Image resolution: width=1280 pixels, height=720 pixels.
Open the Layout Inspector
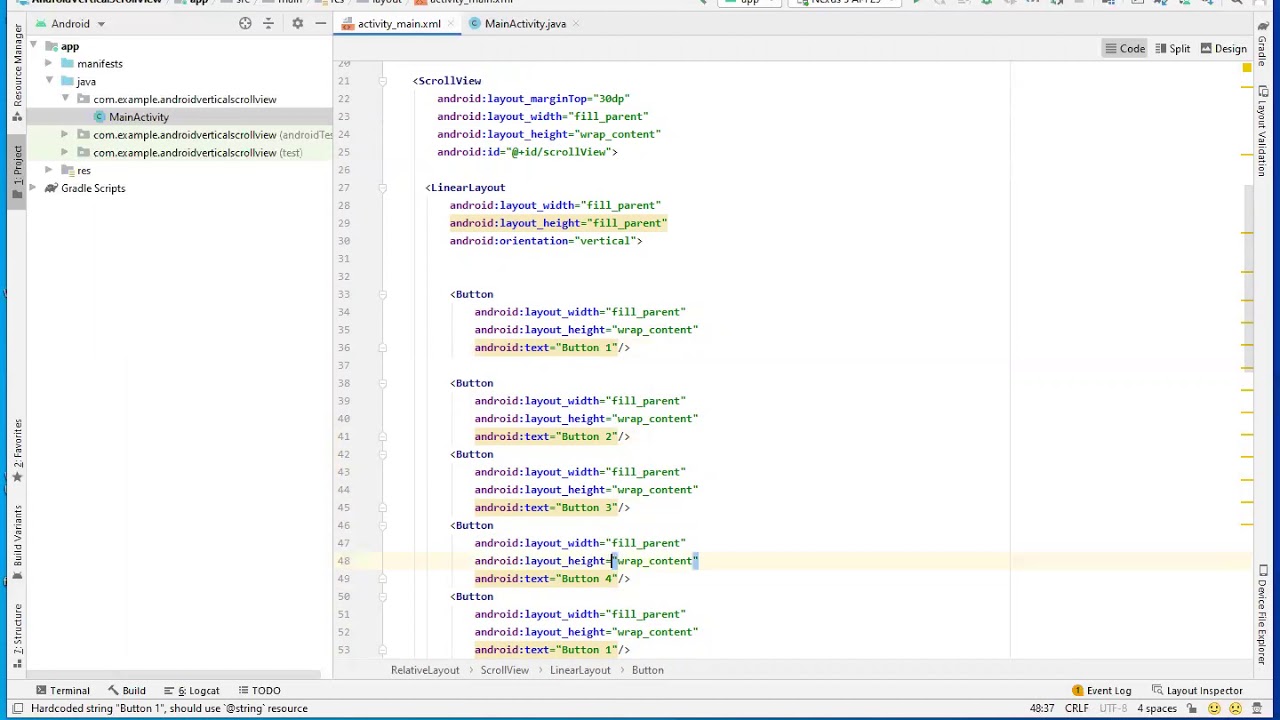1196,691
